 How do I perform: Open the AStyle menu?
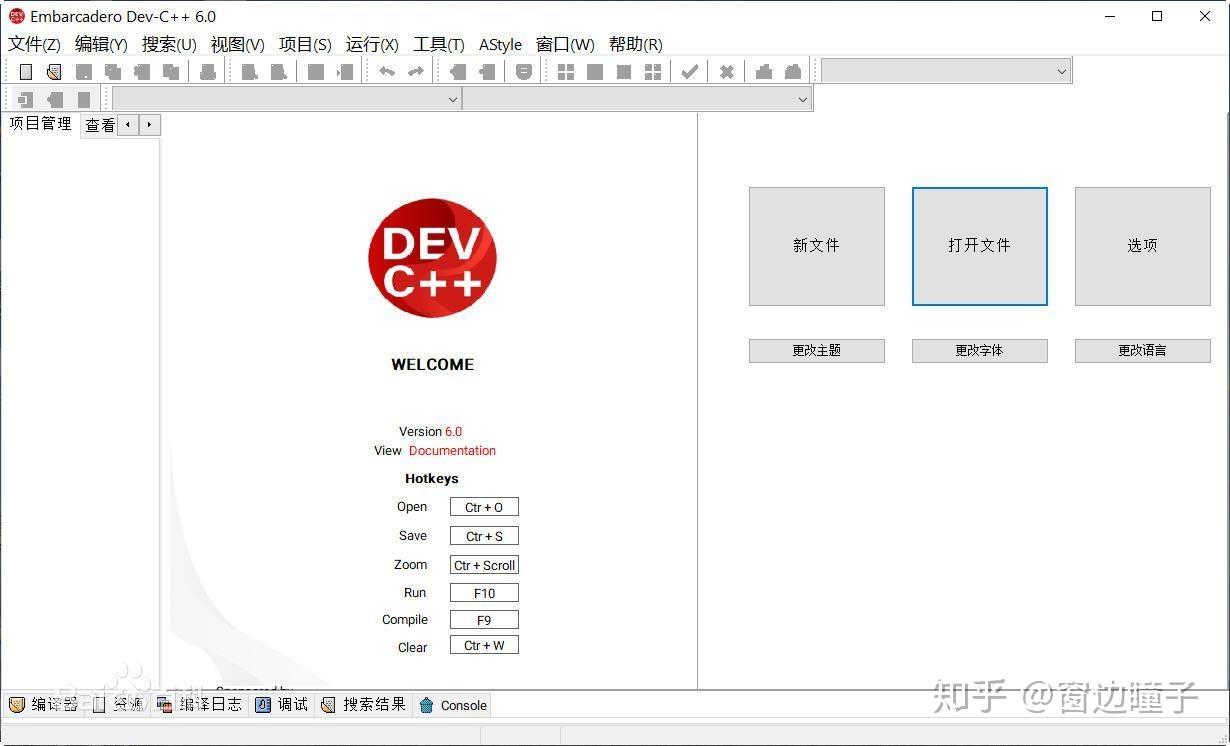[x=500, y=44]
